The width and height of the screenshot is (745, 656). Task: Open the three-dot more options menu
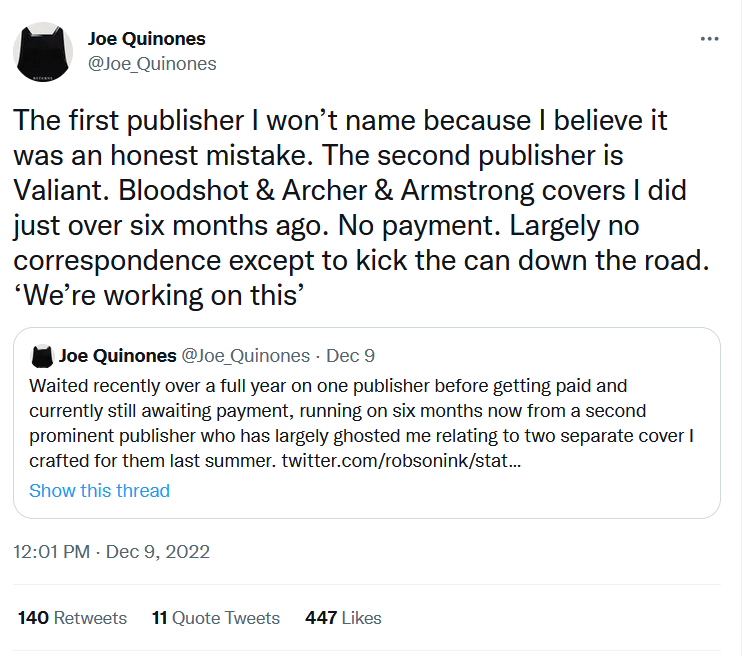coord(709,39)
